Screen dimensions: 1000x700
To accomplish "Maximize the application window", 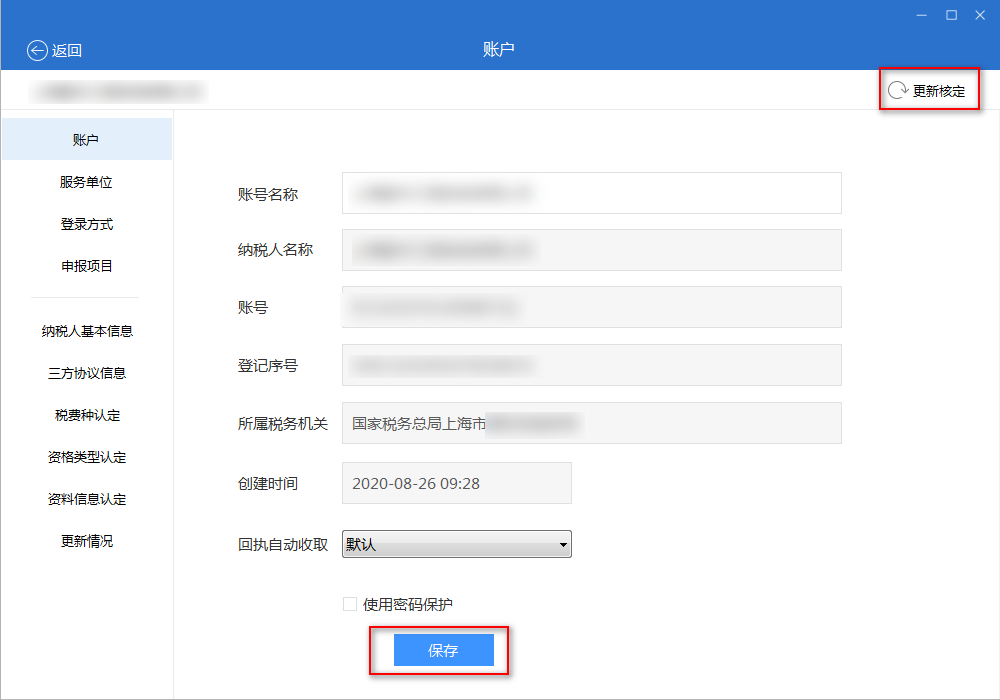I will coord(951,15).
